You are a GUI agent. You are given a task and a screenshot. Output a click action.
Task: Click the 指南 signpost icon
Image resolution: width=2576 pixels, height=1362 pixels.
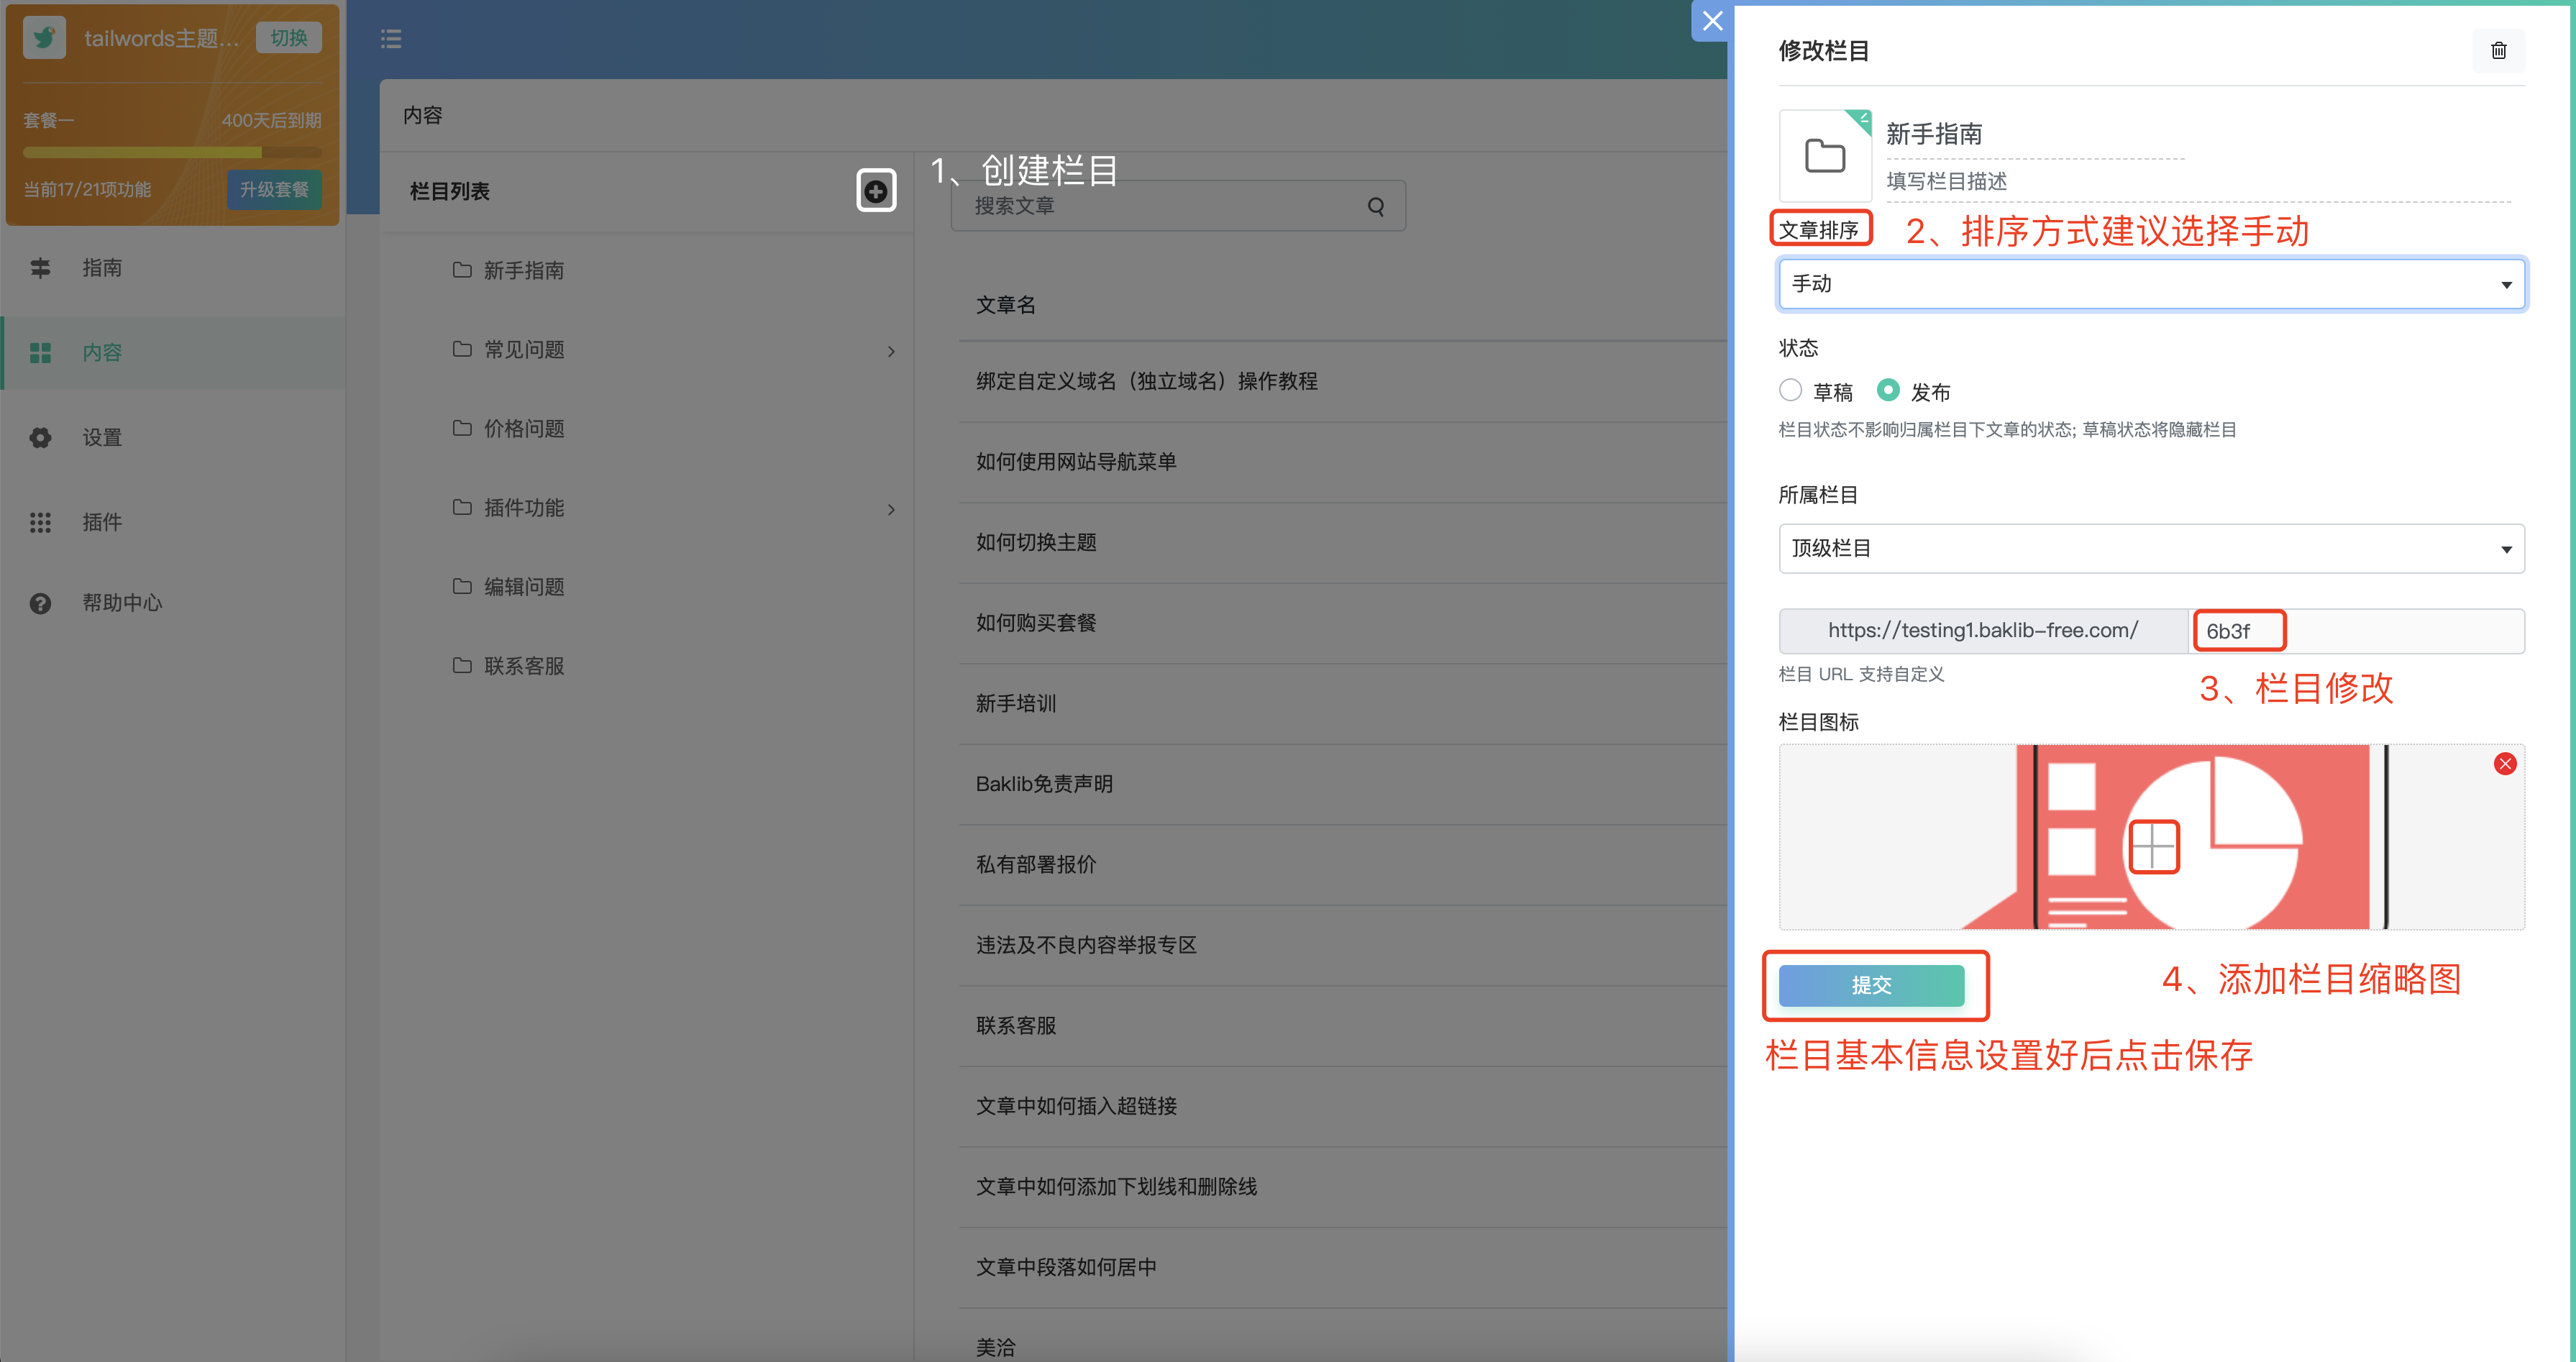point(40,268)
